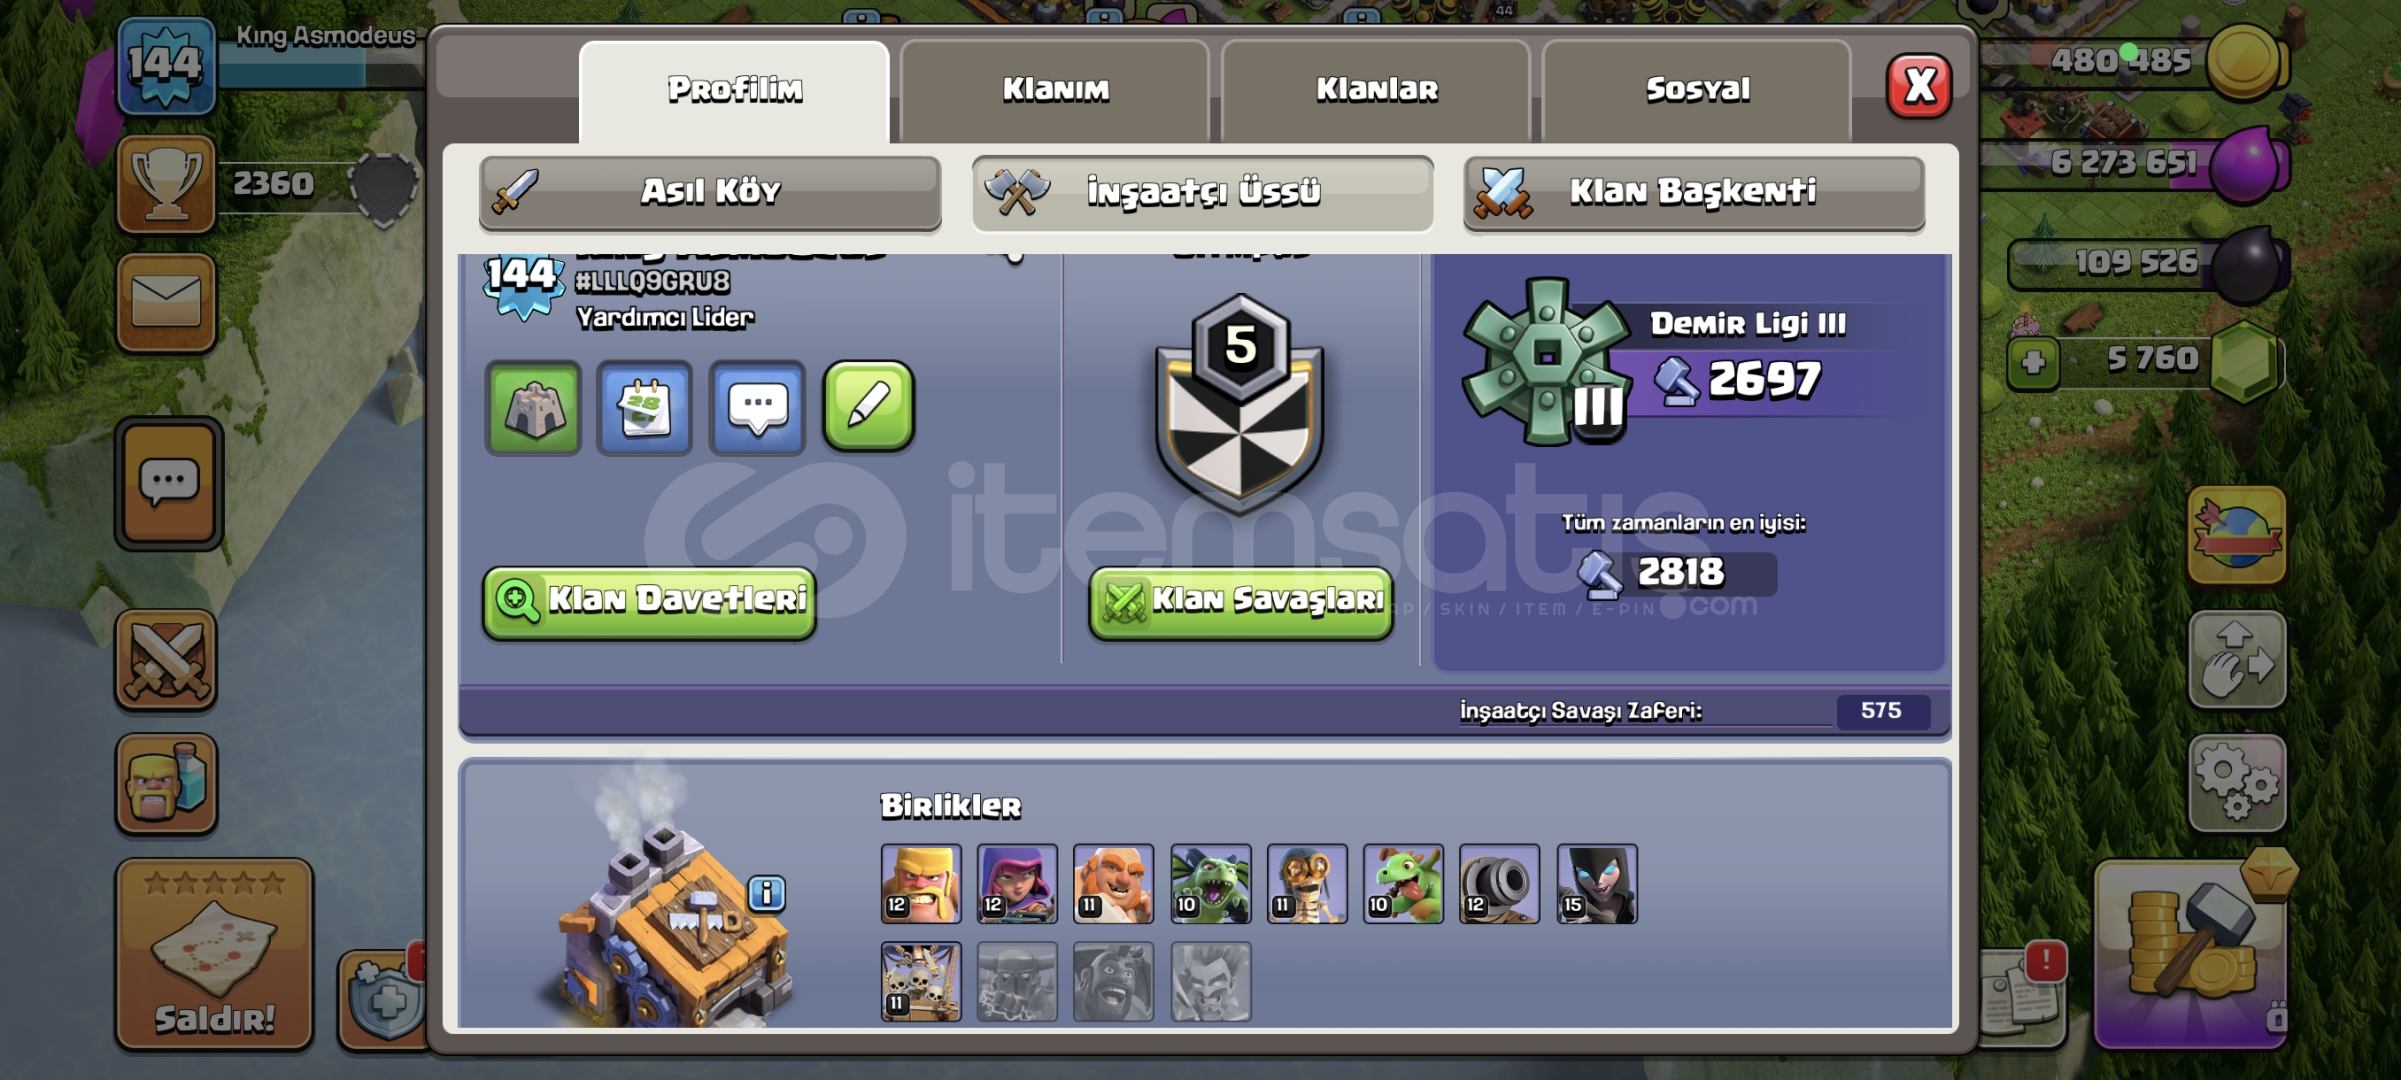Click the Saldır! attack button
2401x1080 pixels.
coord(214,955)
